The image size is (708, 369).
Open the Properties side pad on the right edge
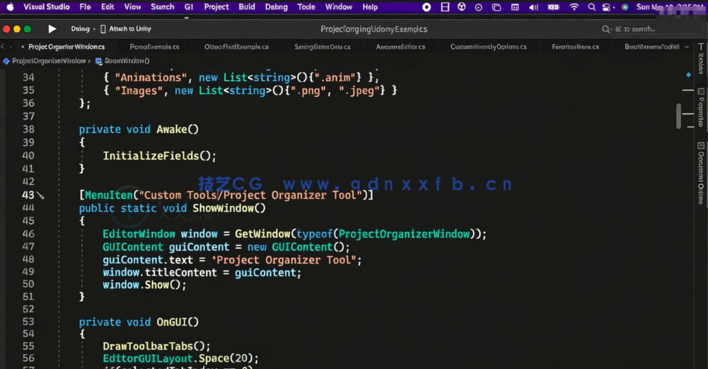tap(701, 107)
